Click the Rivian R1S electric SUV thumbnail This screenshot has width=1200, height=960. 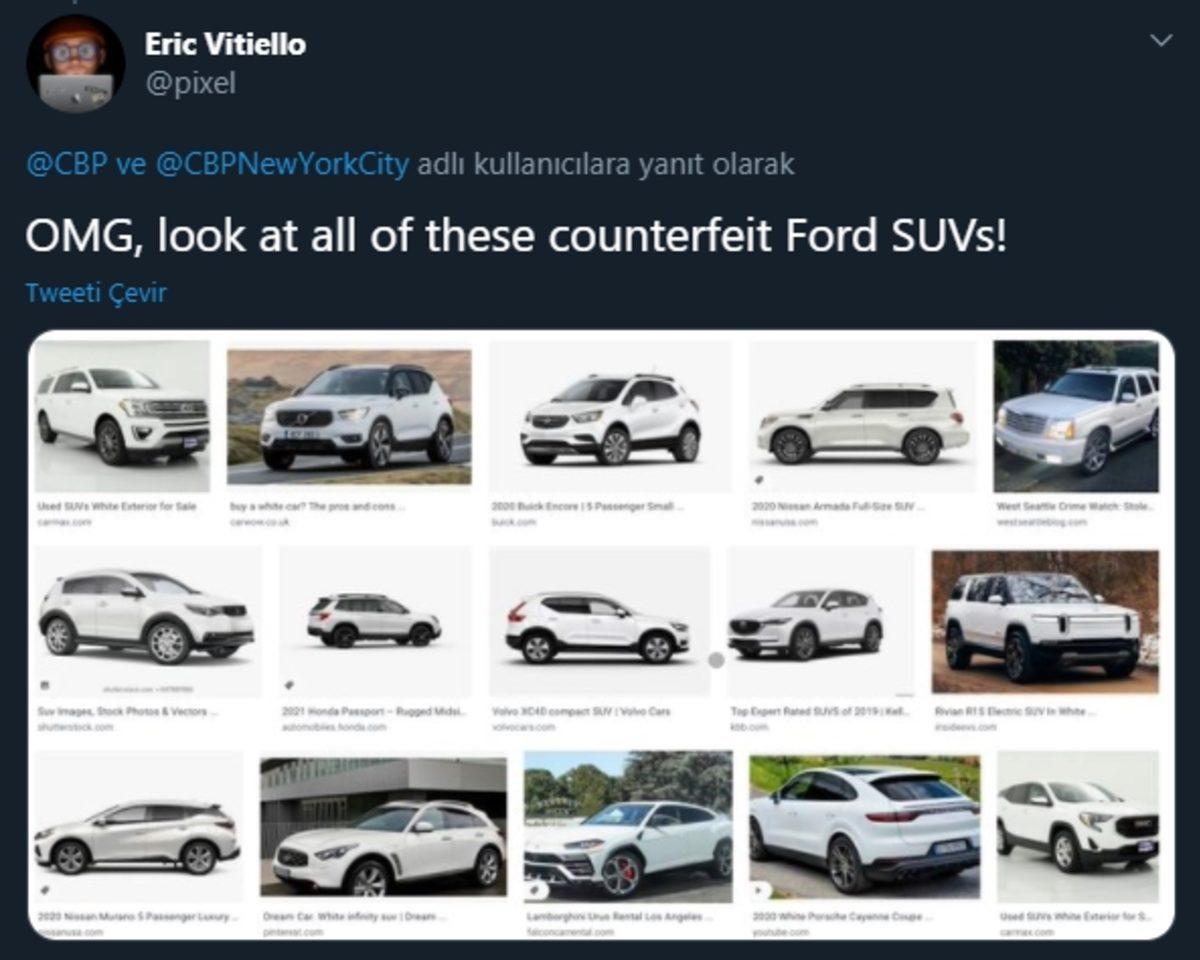point(1045,621)
